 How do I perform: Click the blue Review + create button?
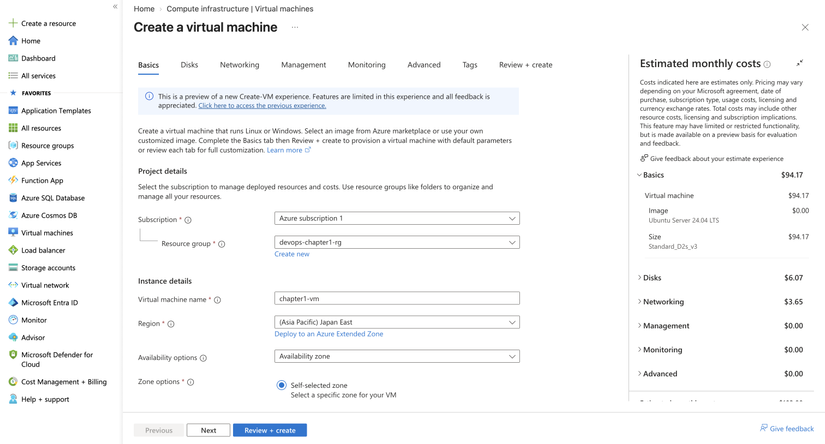pyautogui.click(x=270, y=430)
